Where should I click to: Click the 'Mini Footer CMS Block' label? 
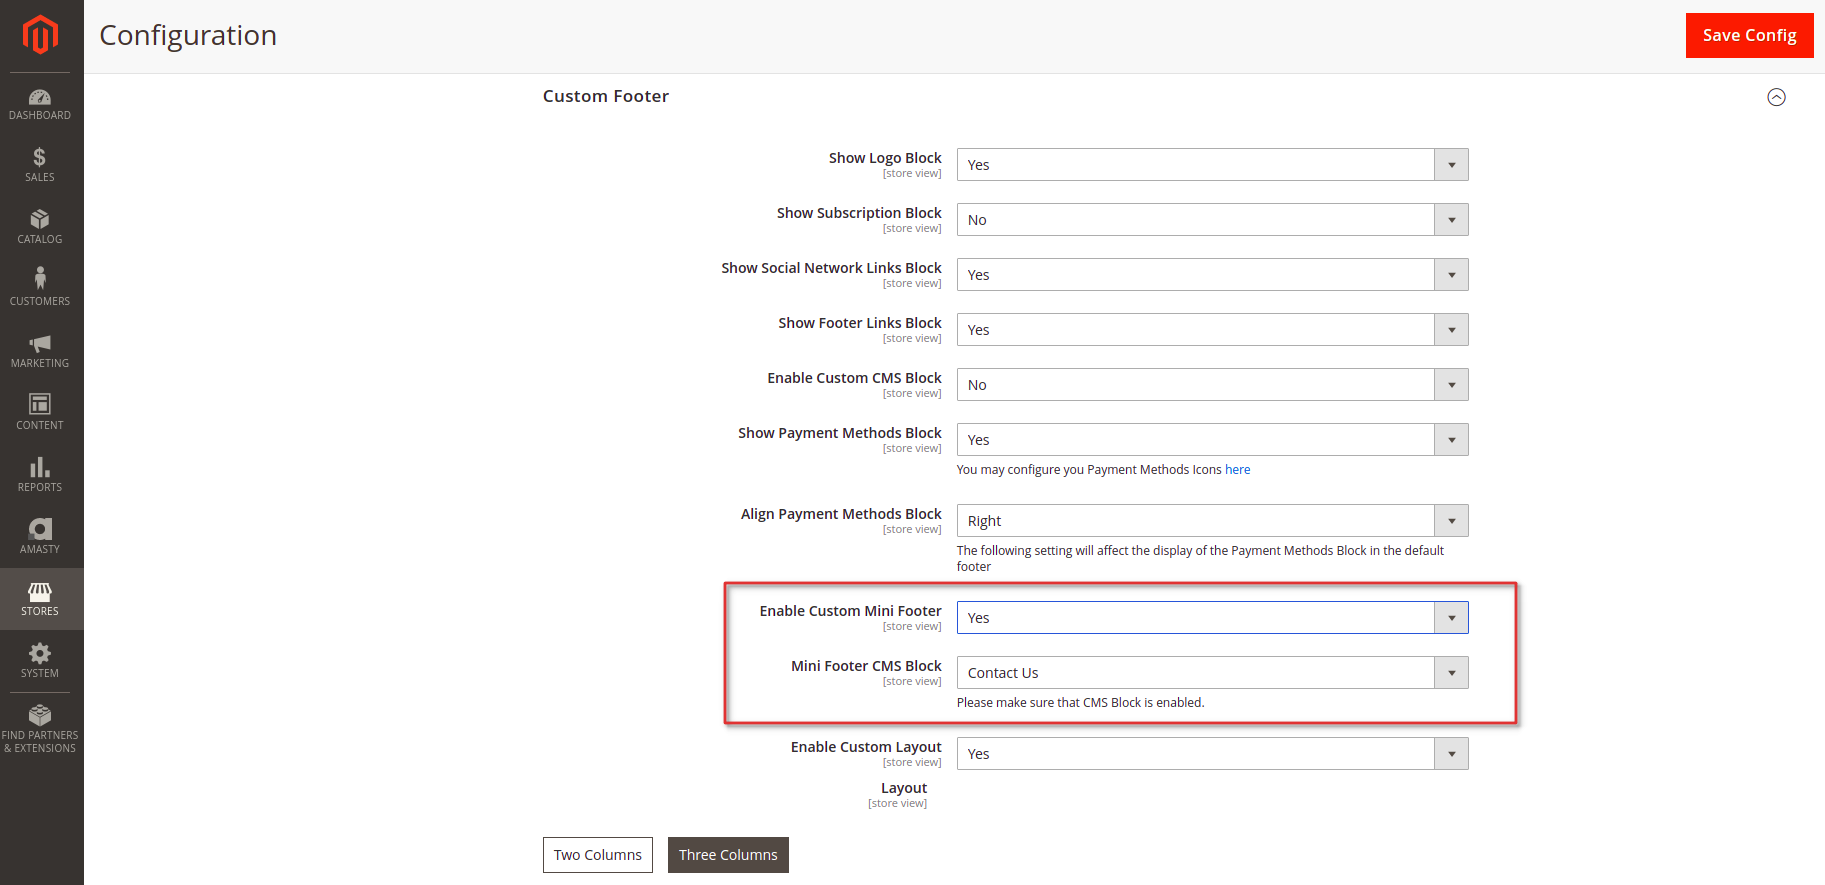coord(866,666)
